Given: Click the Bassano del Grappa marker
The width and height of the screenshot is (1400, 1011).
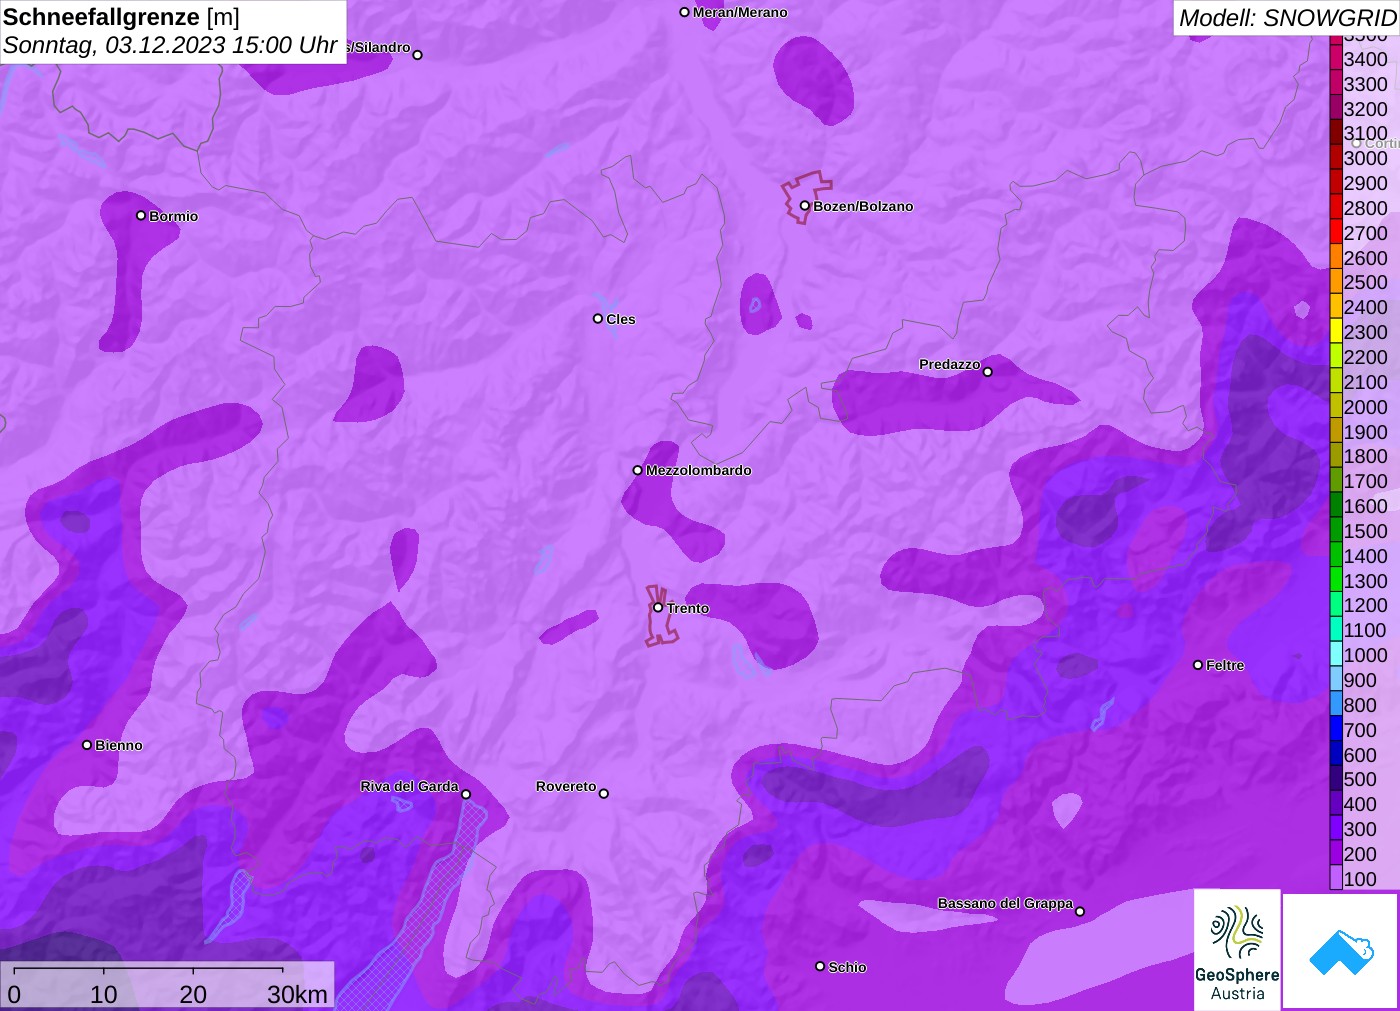Looking at the screenshot, I should tap(1080, 911).
